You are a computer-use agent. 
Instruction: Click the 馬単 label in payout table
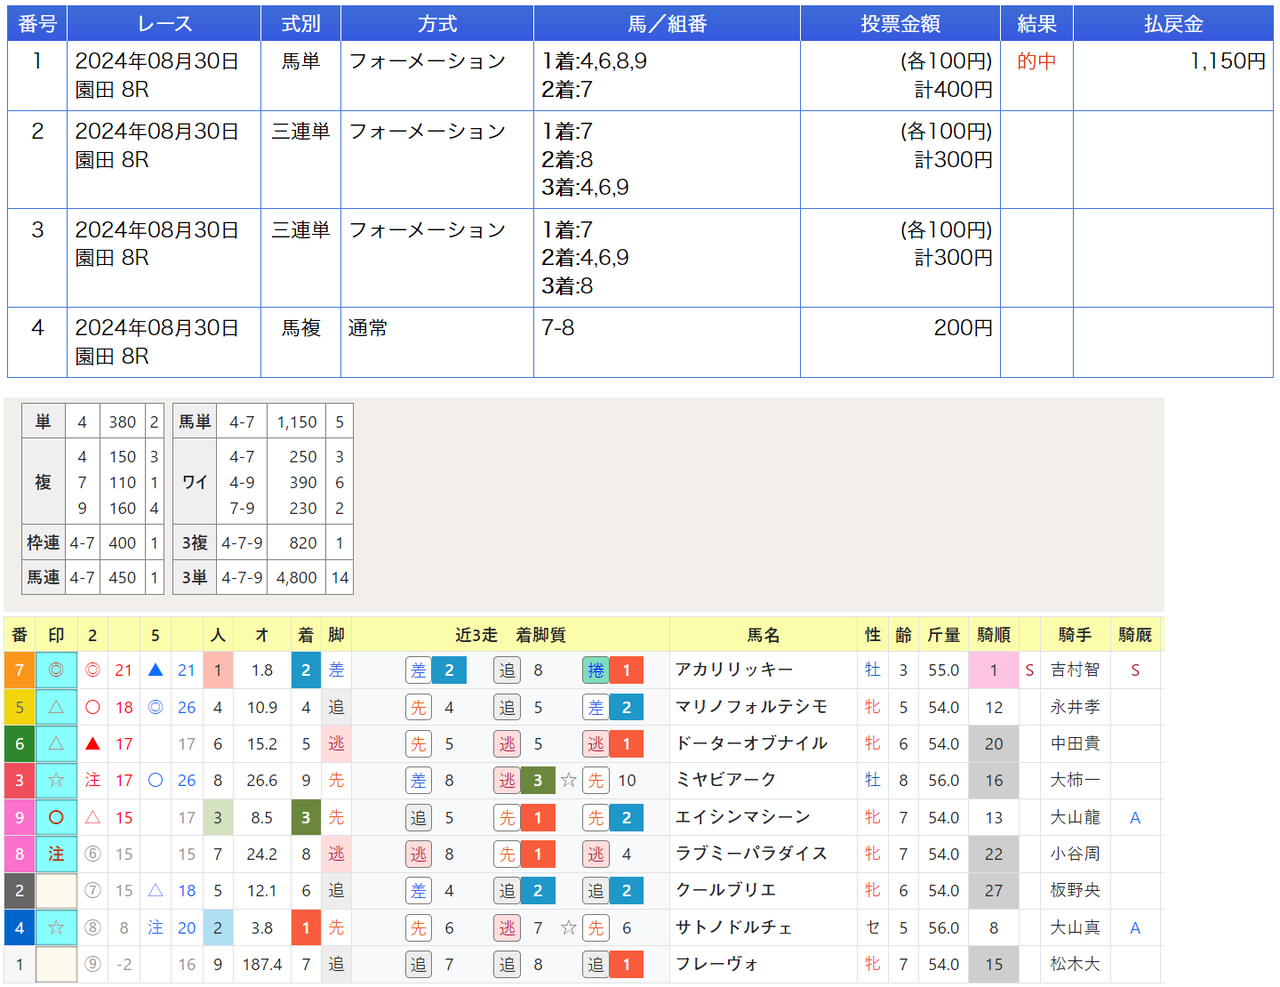[194, 422]
